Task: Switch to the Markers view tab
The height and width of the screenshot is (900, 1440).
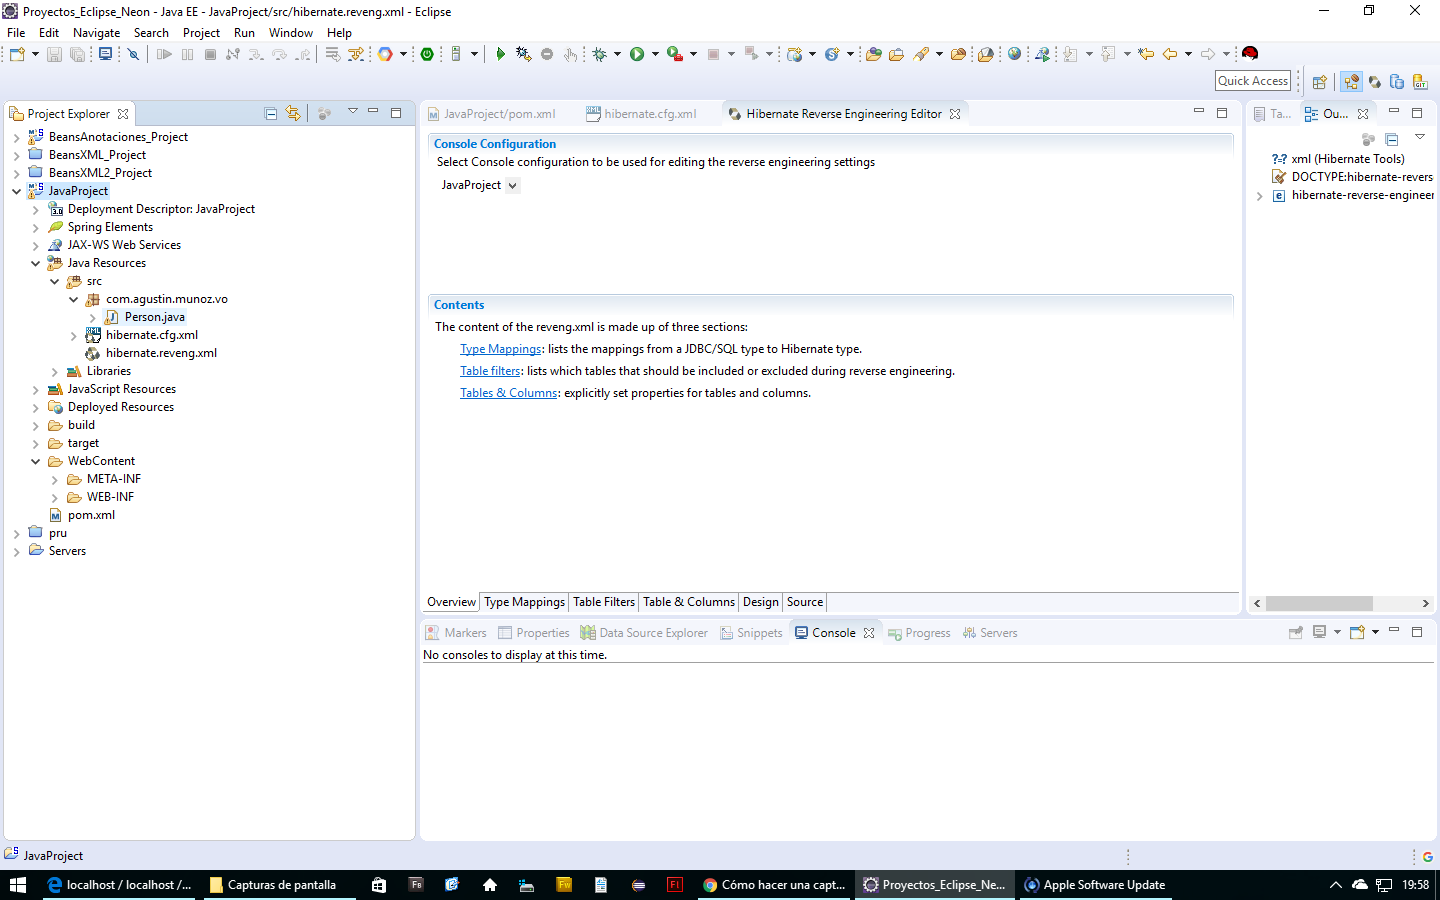Action: 456,633
